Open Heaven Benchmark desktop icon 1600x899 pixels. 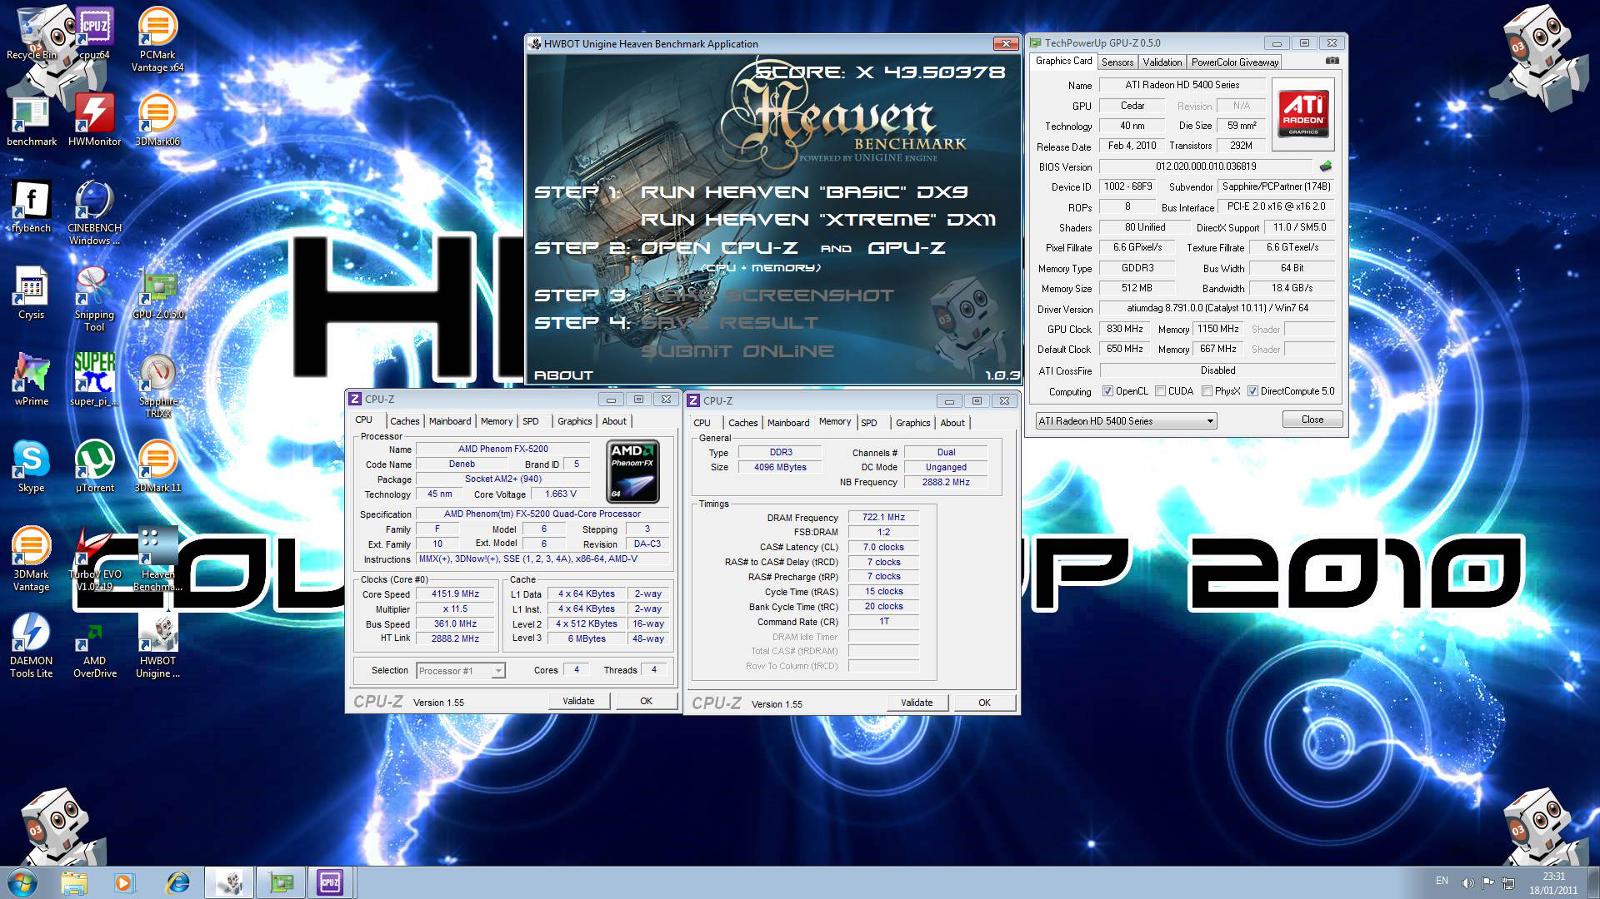(x=157, y=559)
